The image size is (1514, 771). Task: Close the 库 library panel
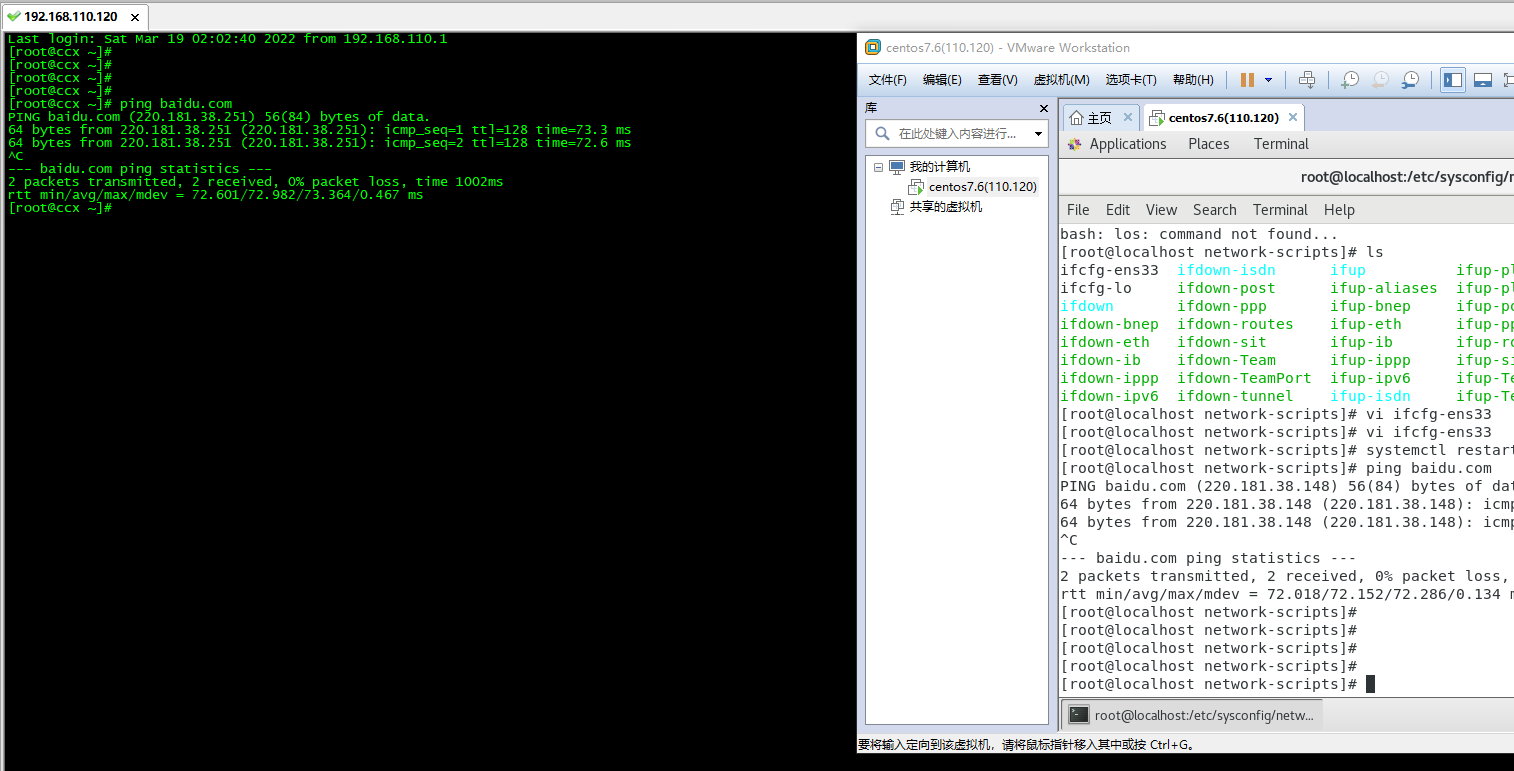point(1044,108)
